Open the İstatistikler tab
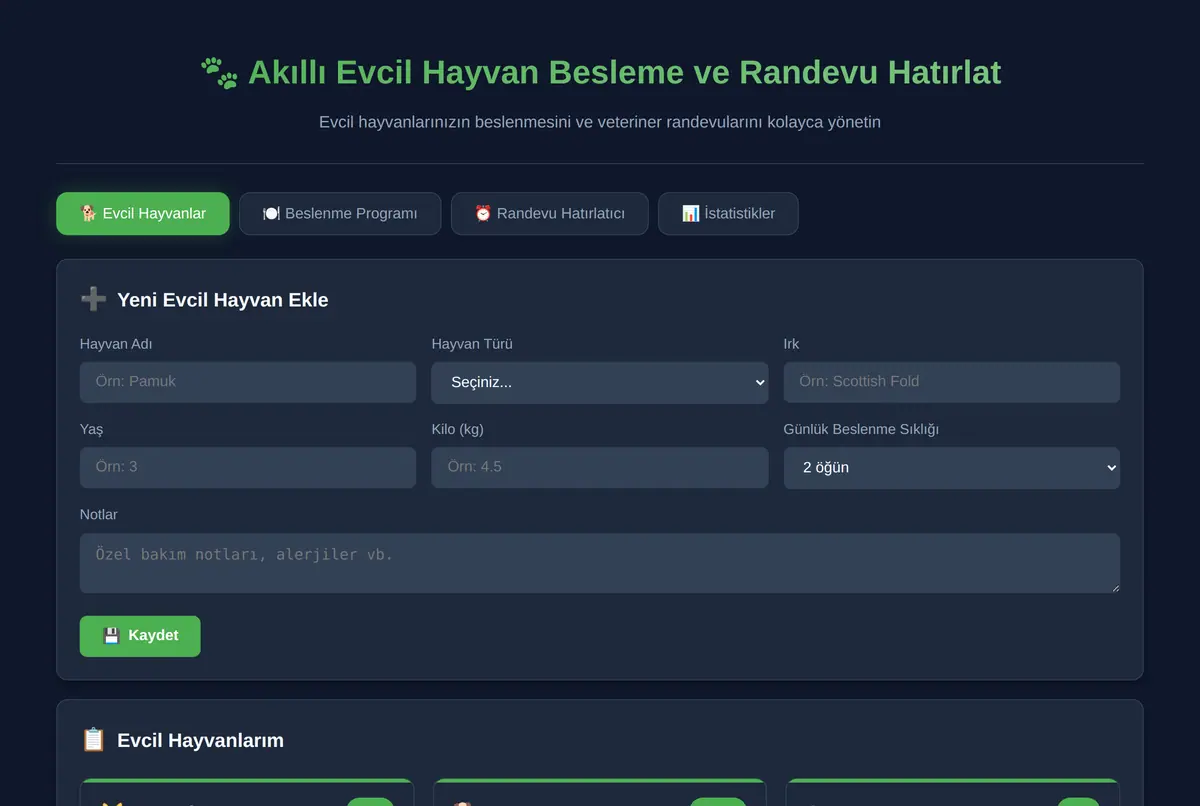Screen dimensions: 1200x806 (728, 214)
